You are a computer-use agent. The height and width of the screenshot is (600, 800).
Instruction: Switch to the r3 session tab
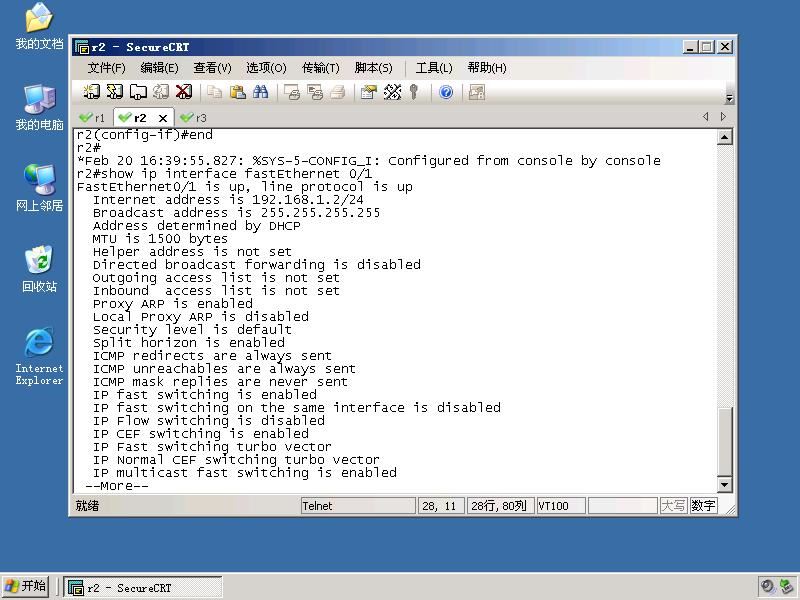coord(194,118)
